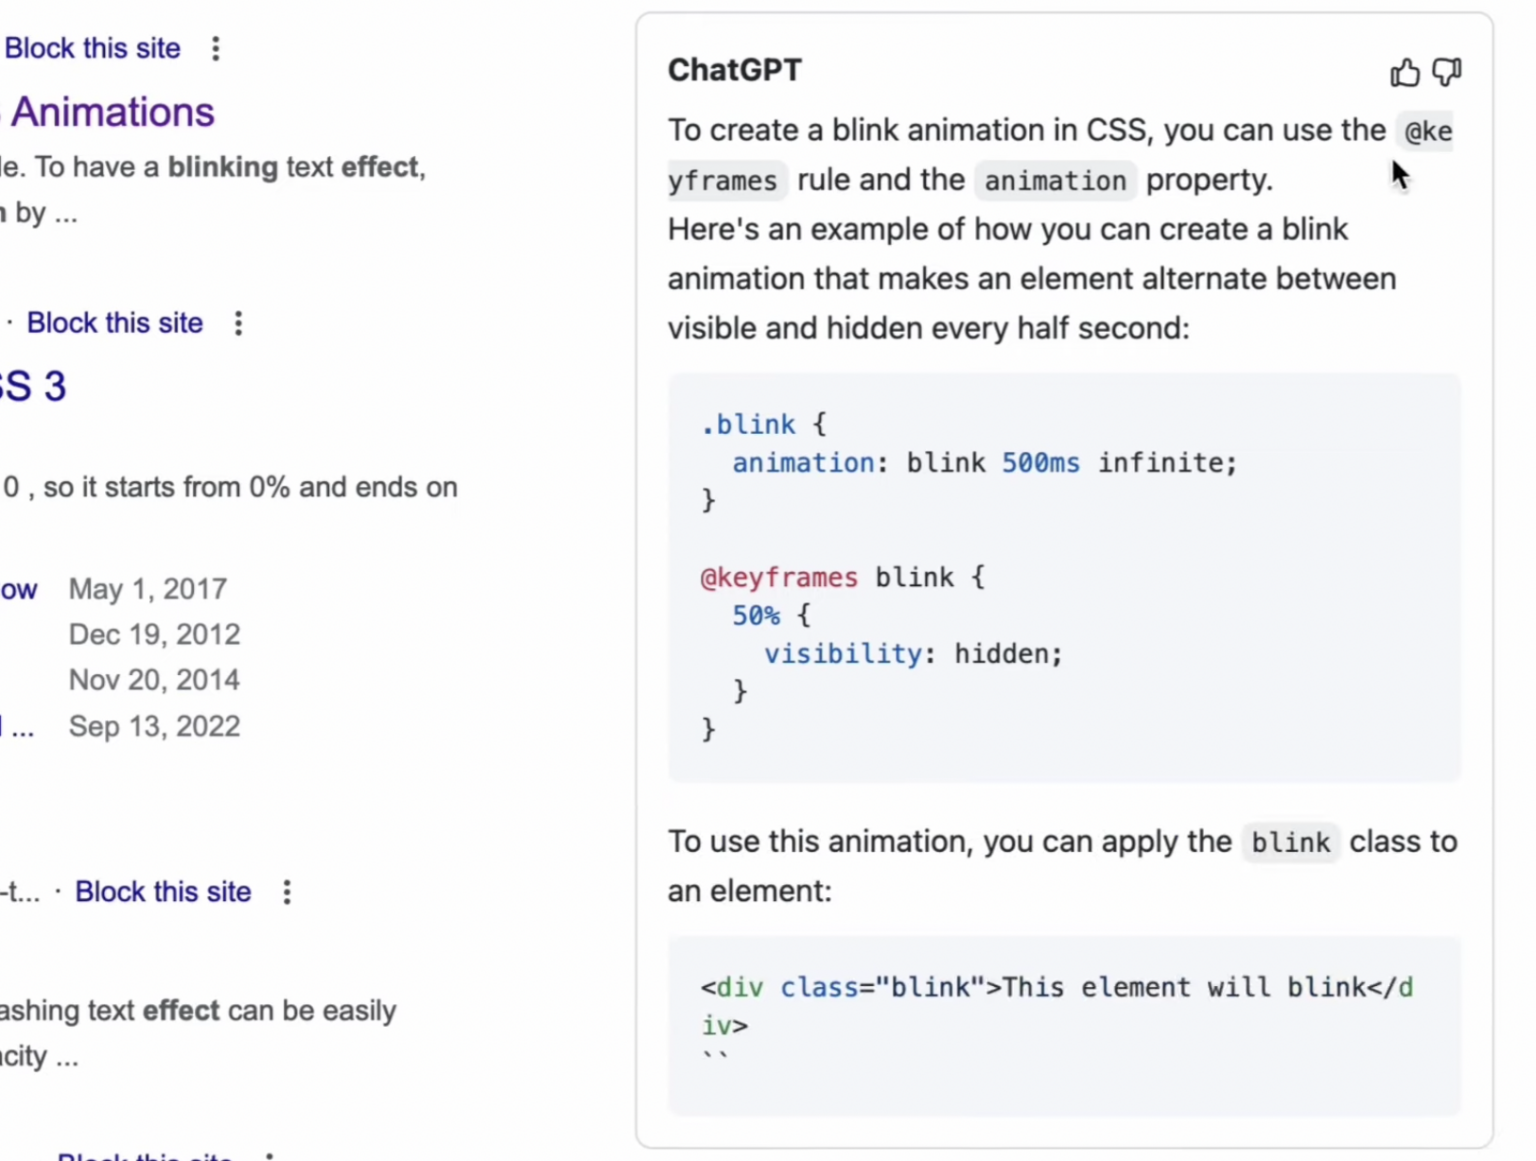Viewport: 1536px width, 1161px height.
Task: Click the Dec 19, 2012 date entry
Action: [154, 635]
